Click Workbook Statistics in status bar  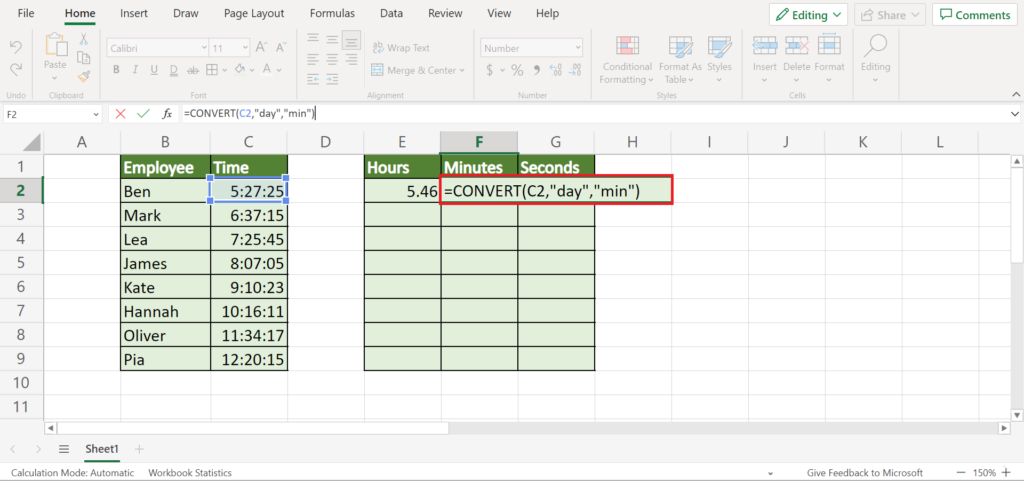pyautogui.click(x=189, y=473)
